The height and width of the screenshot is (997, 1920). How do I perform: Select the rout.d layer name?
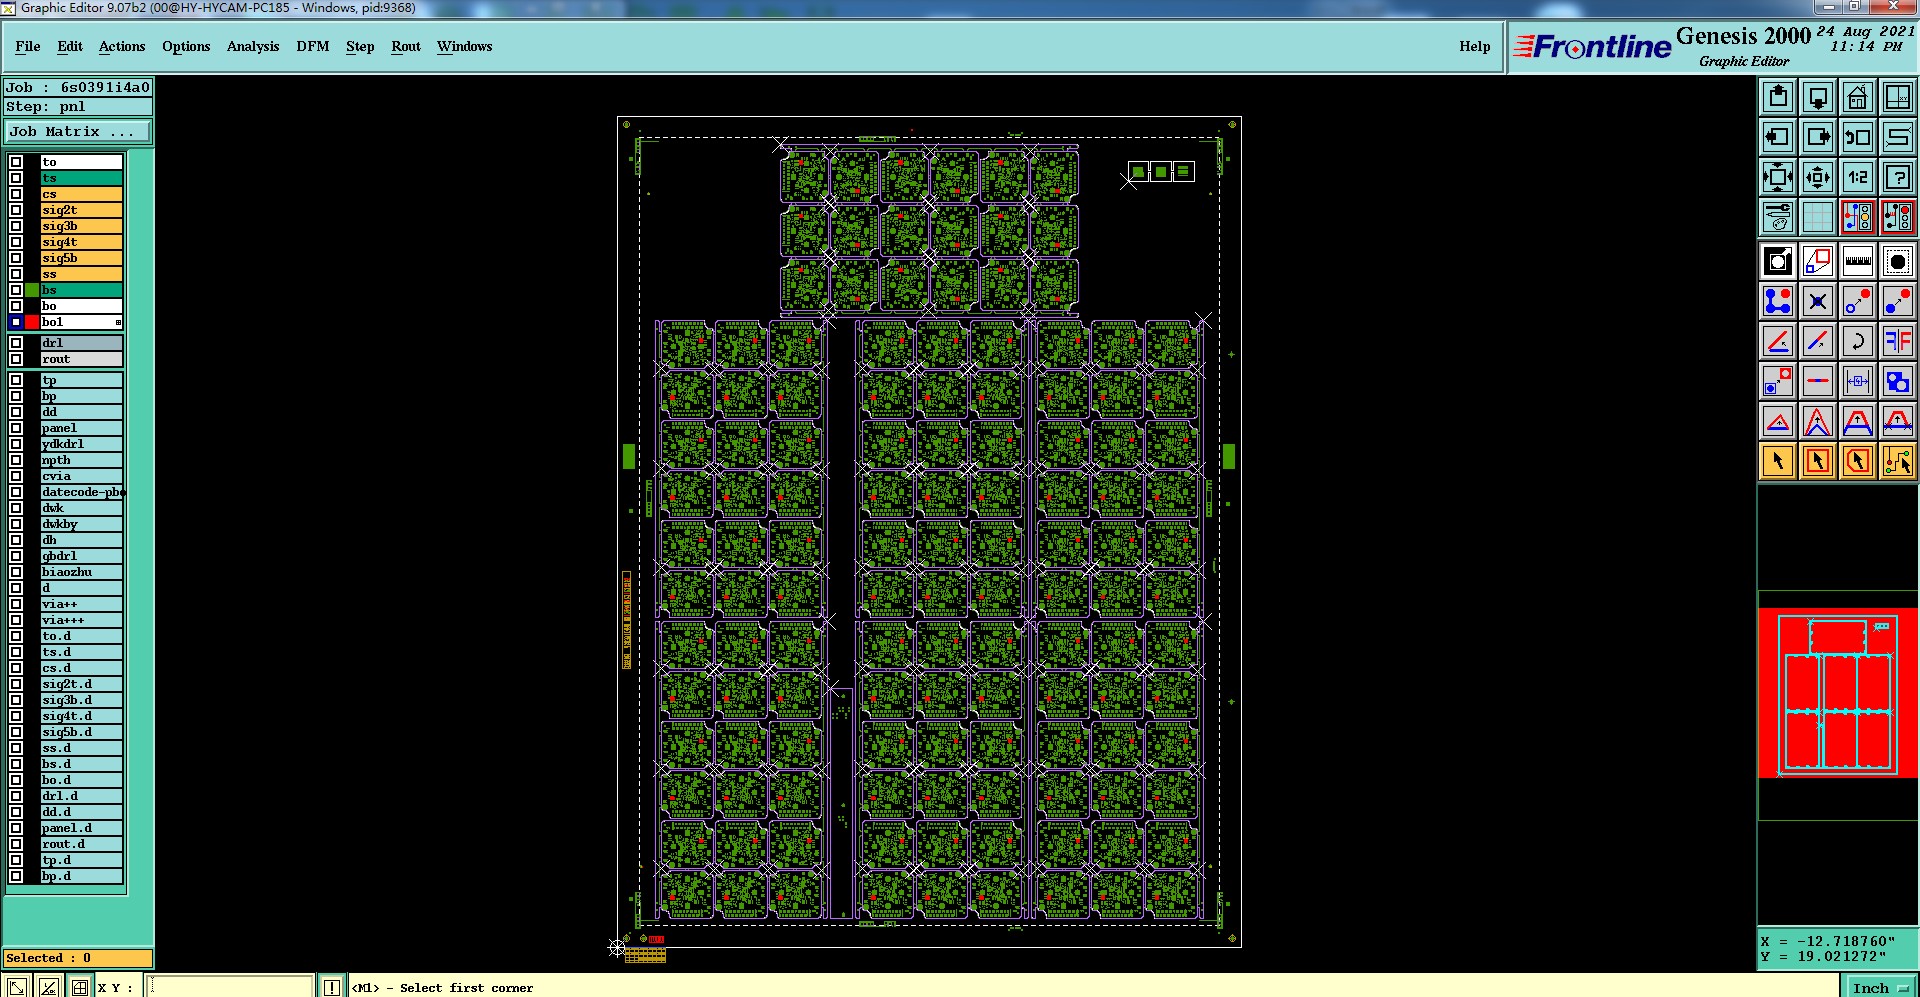(x=81, y=844)
